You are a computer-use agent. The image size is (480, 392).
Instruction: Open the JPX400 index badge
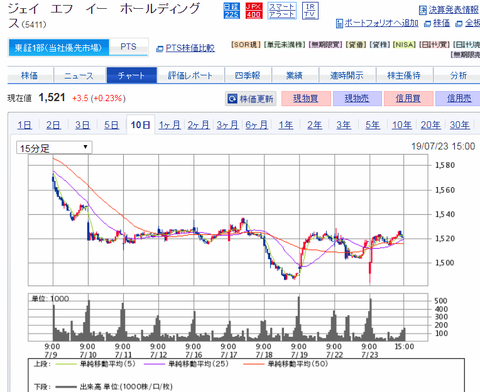click(x=254, y=11)
